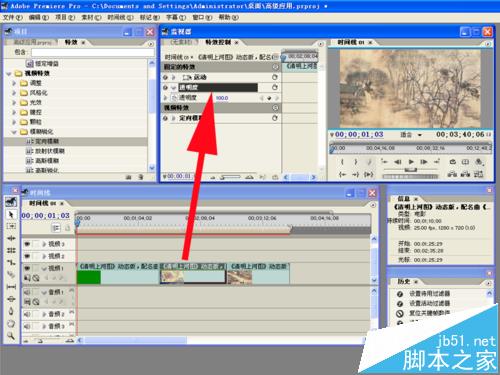Toggle eye visibility for Video 3 track
500x375 pixels.
(x=27, y=244)
